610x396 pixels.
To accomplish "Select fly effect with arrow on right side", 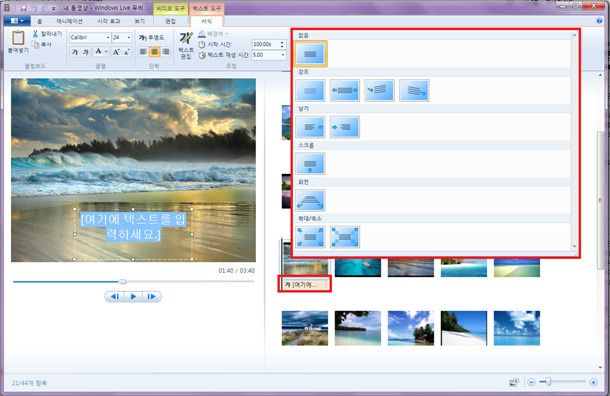I will pyautogui.click(x=310, y=127).
